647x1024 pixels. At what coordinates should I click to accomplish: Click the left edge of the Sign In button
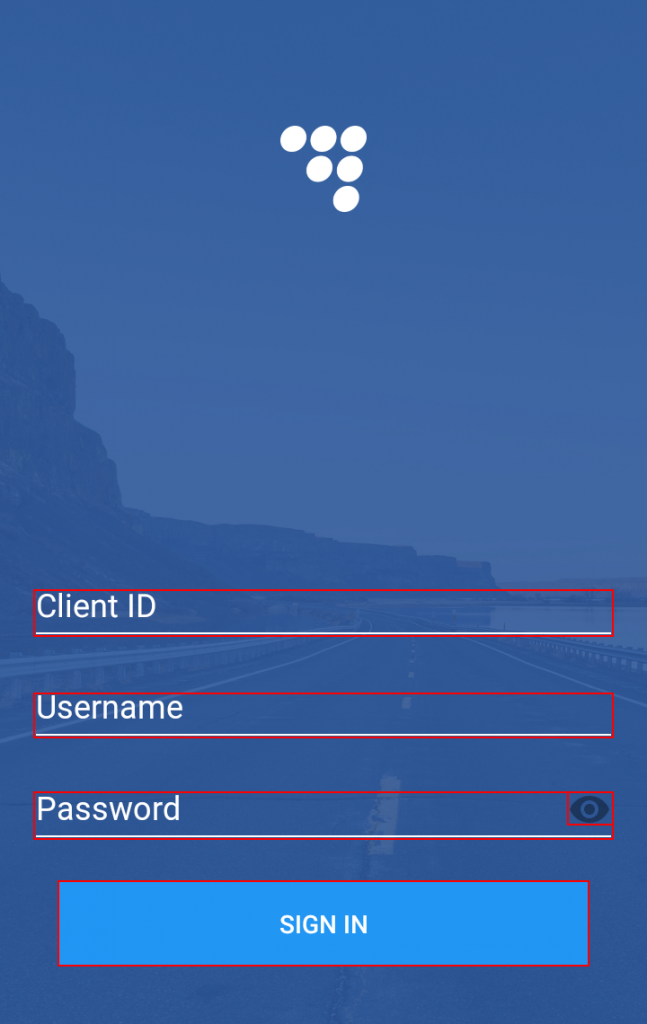[65, 923]
